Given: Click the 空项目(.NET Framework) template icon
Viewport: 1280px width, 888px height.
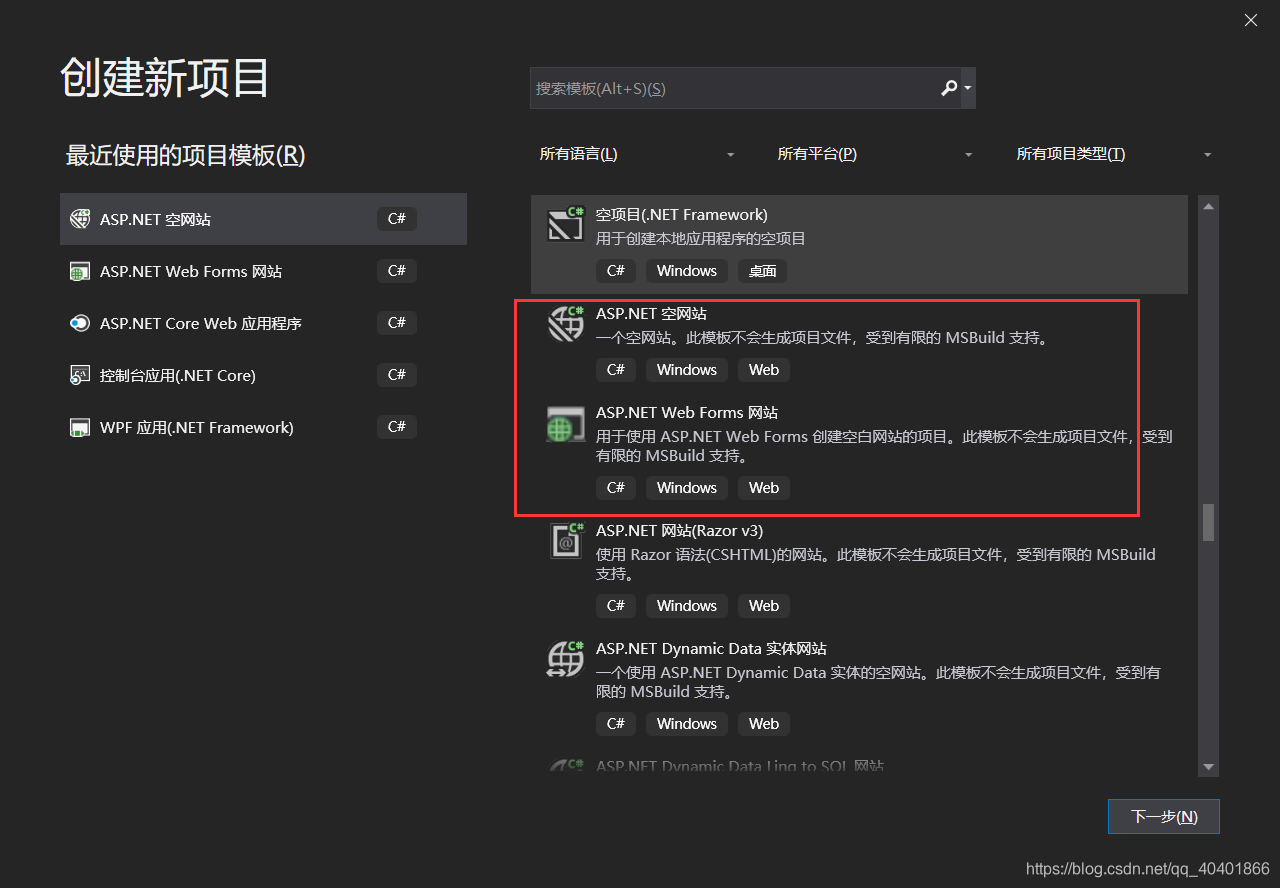Looking at the screenshot, I should point(565,224).
